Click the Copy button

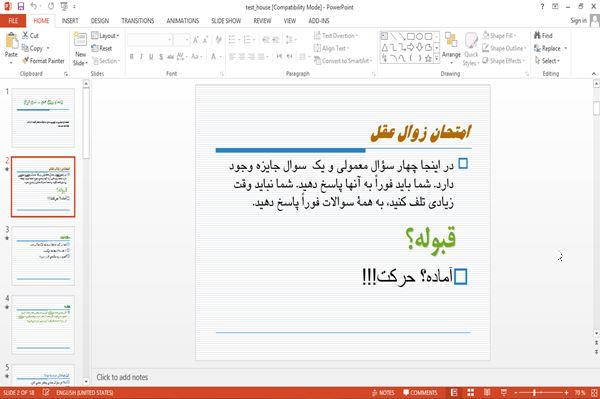coord(33,48)
